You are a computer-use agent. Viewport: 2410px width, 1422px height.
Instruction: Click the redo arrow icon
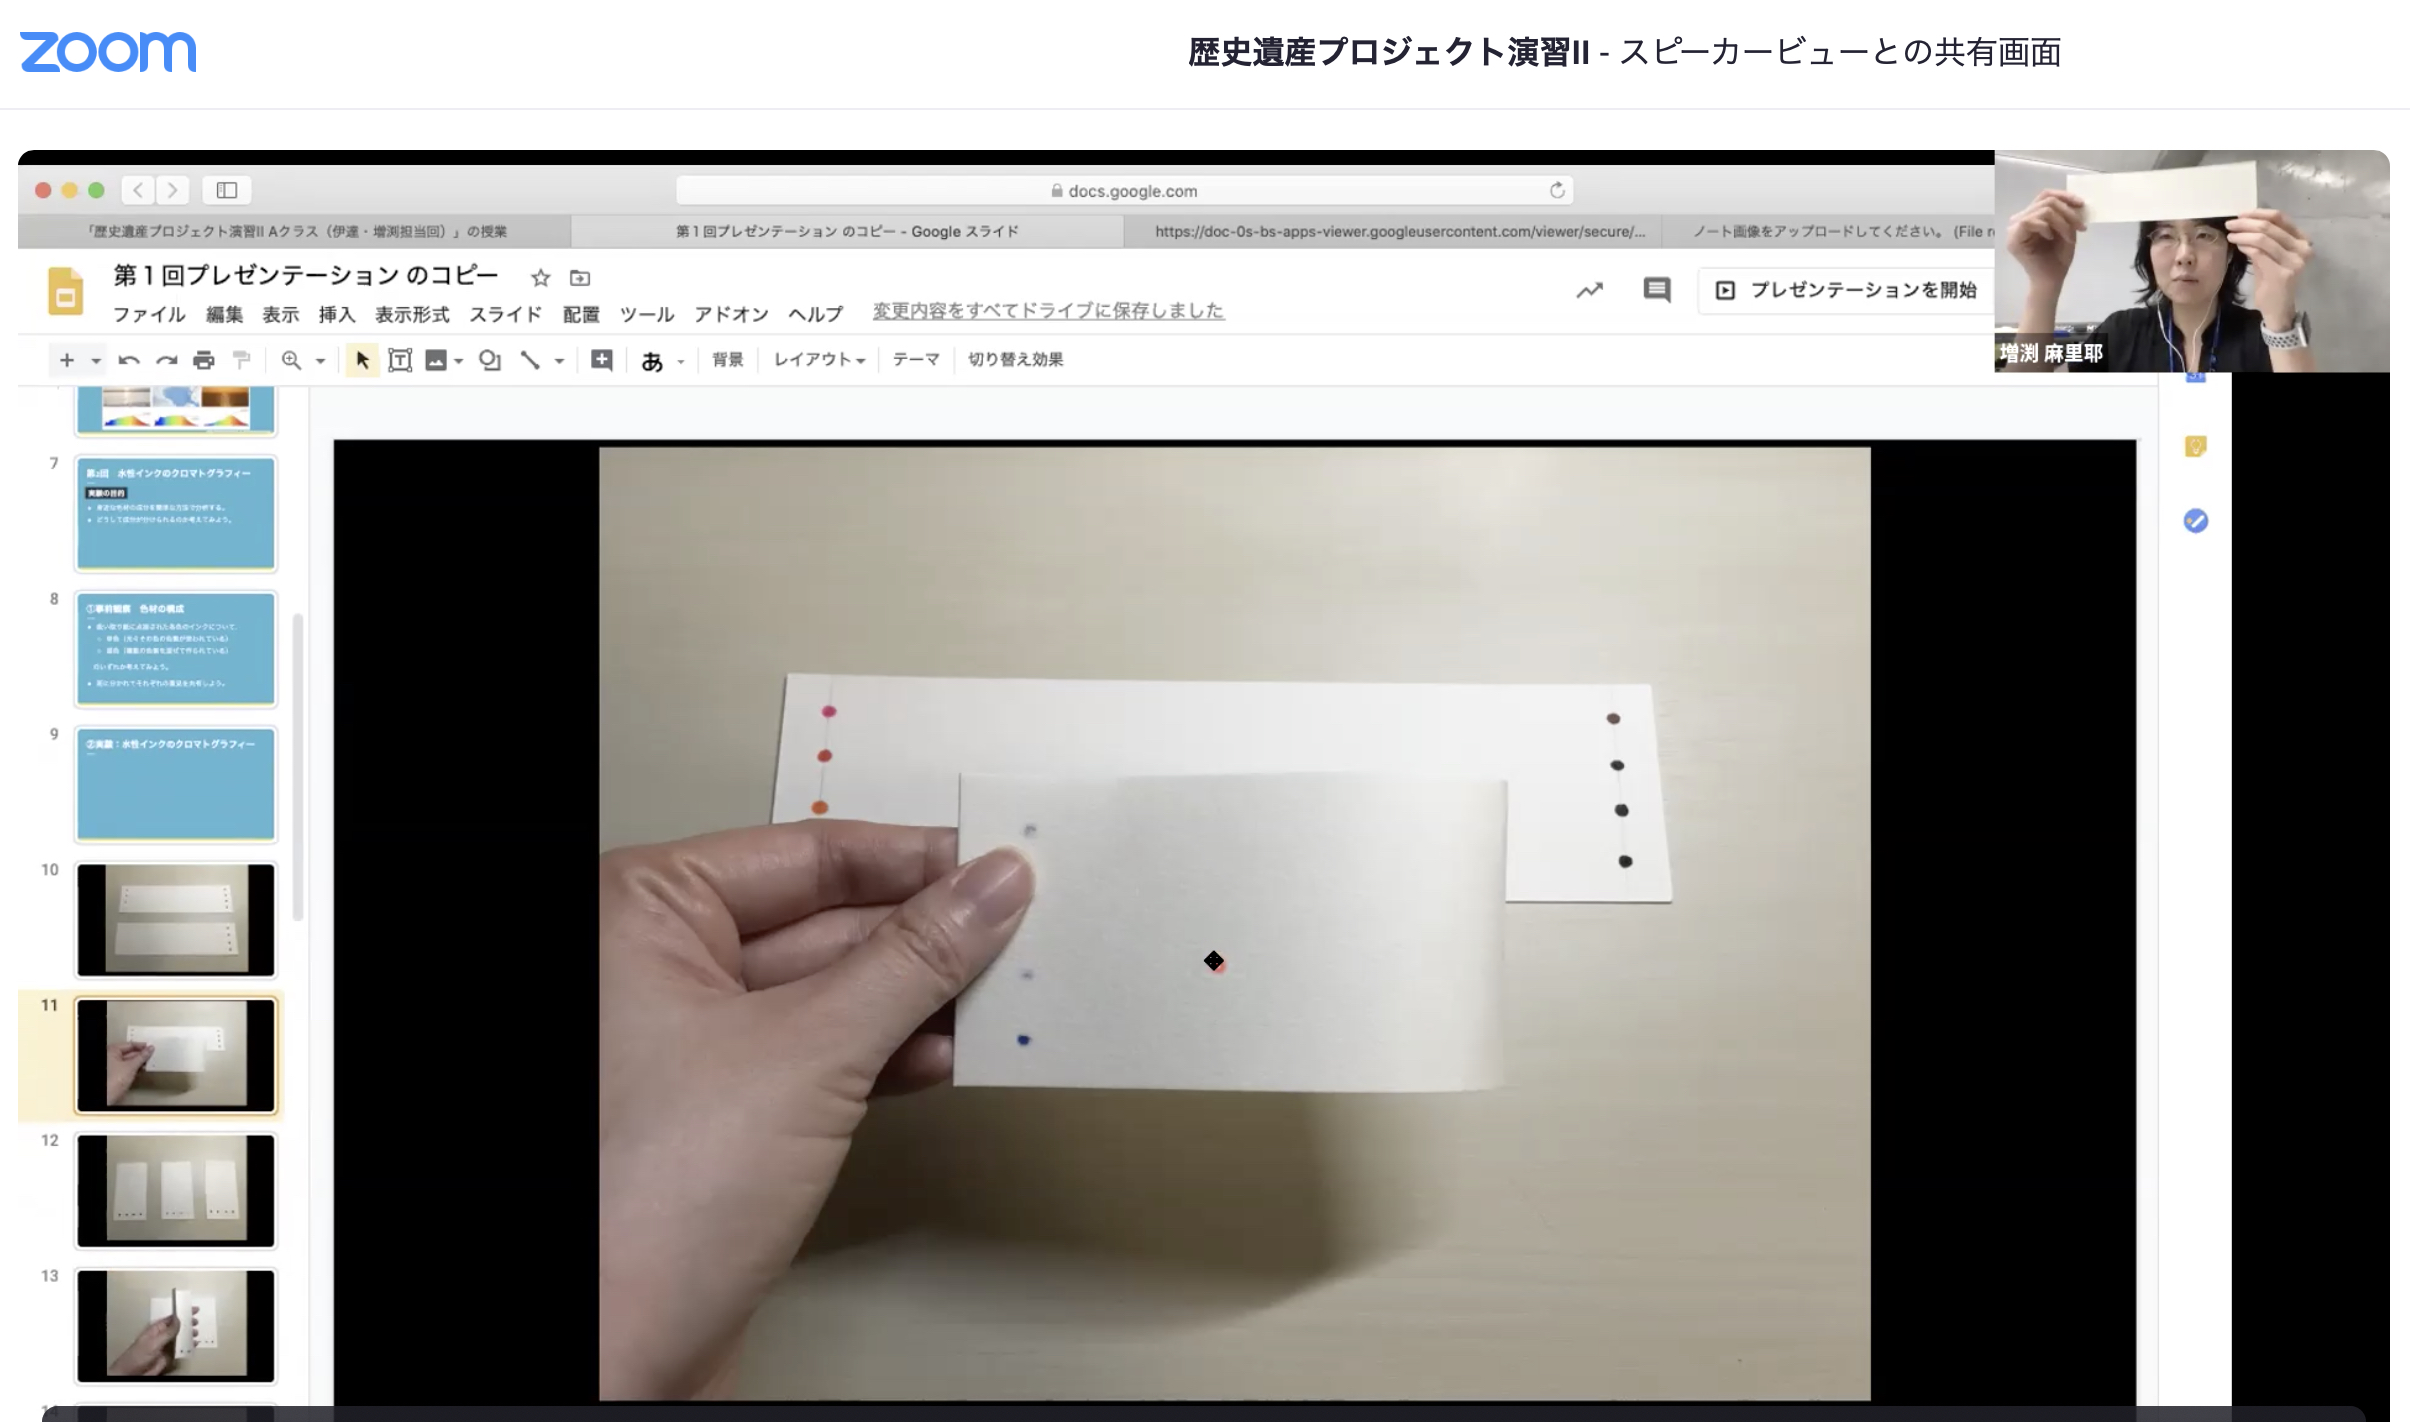click(x=166, y=360)
